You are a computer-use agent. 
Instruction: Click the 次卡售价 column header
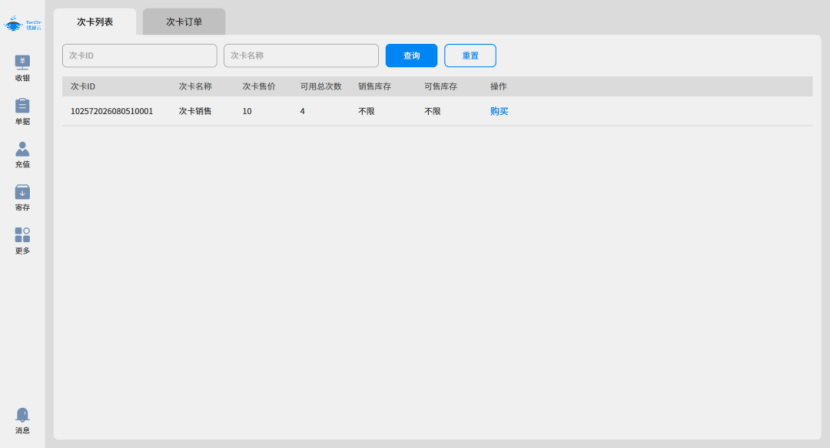click(259, 86)
